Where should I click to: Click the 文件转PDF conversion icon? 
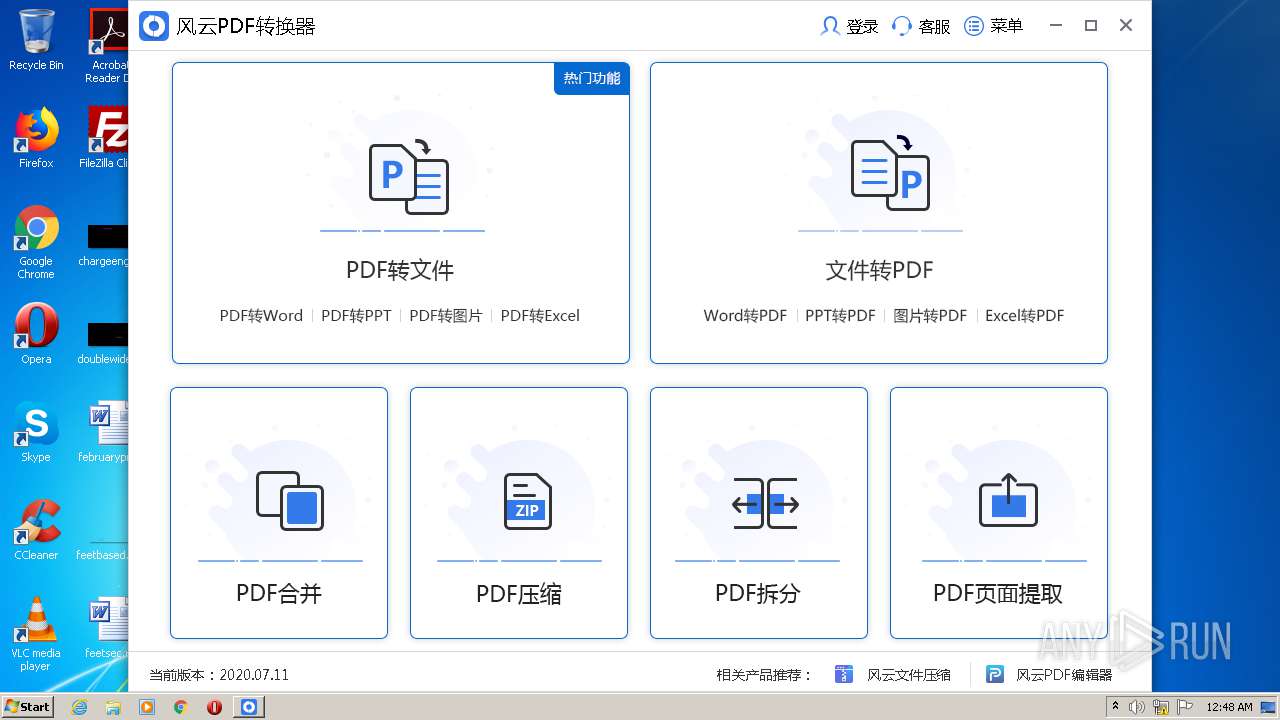click(890, 174)
